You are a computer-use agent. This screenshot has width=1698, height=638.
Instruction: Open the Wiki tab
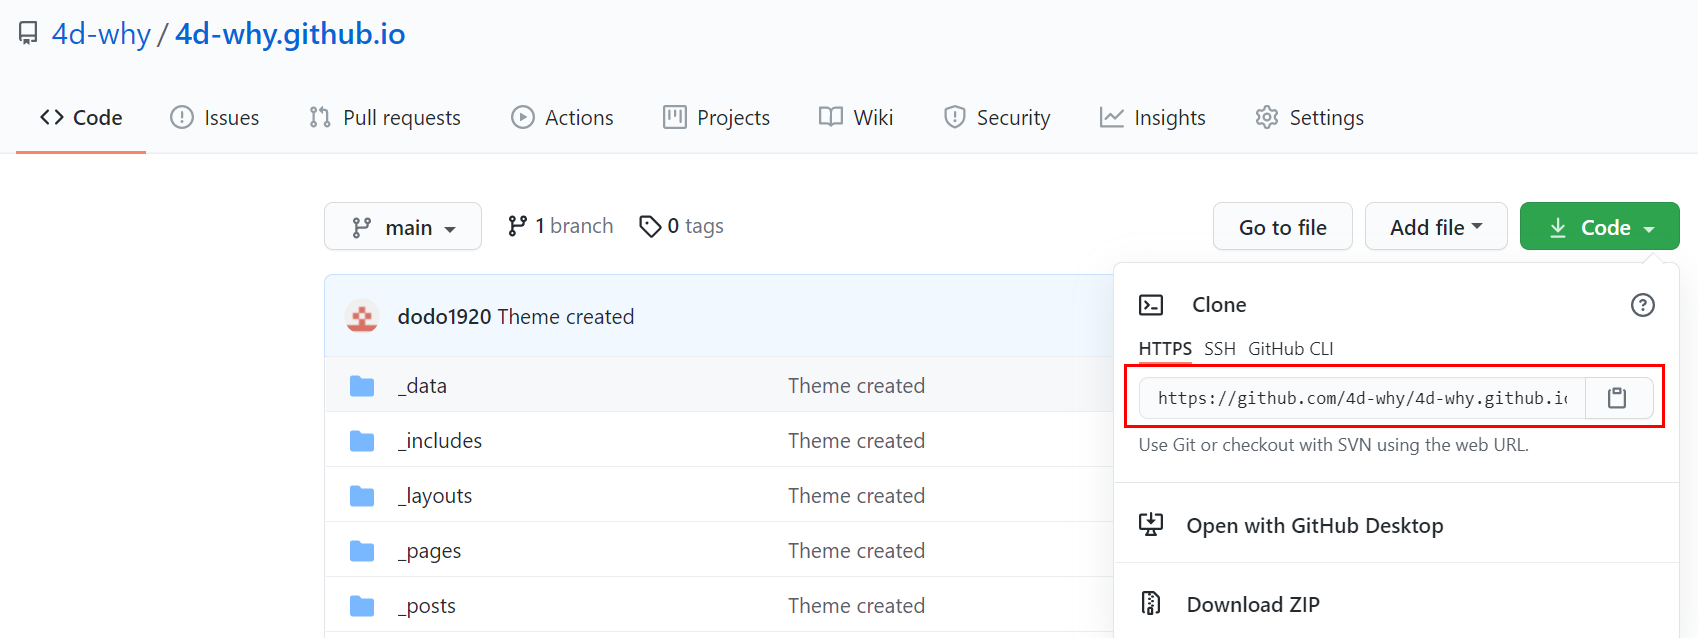click(856, 117)
